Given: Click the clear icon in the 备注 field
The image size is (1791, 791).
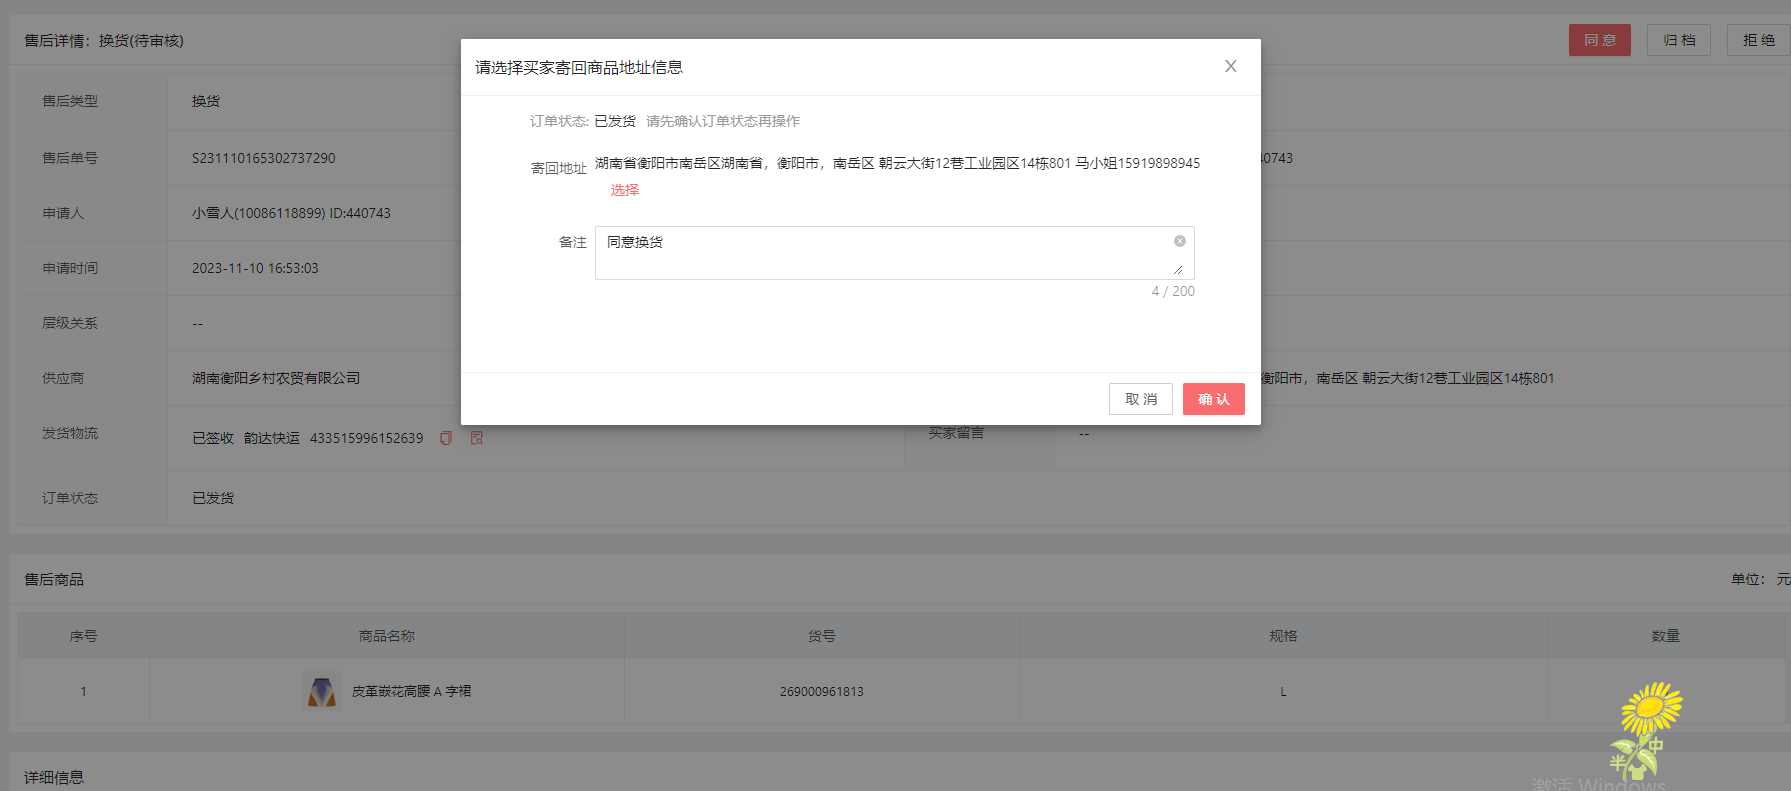Looking at the screenshot, I should [1179, 241].
